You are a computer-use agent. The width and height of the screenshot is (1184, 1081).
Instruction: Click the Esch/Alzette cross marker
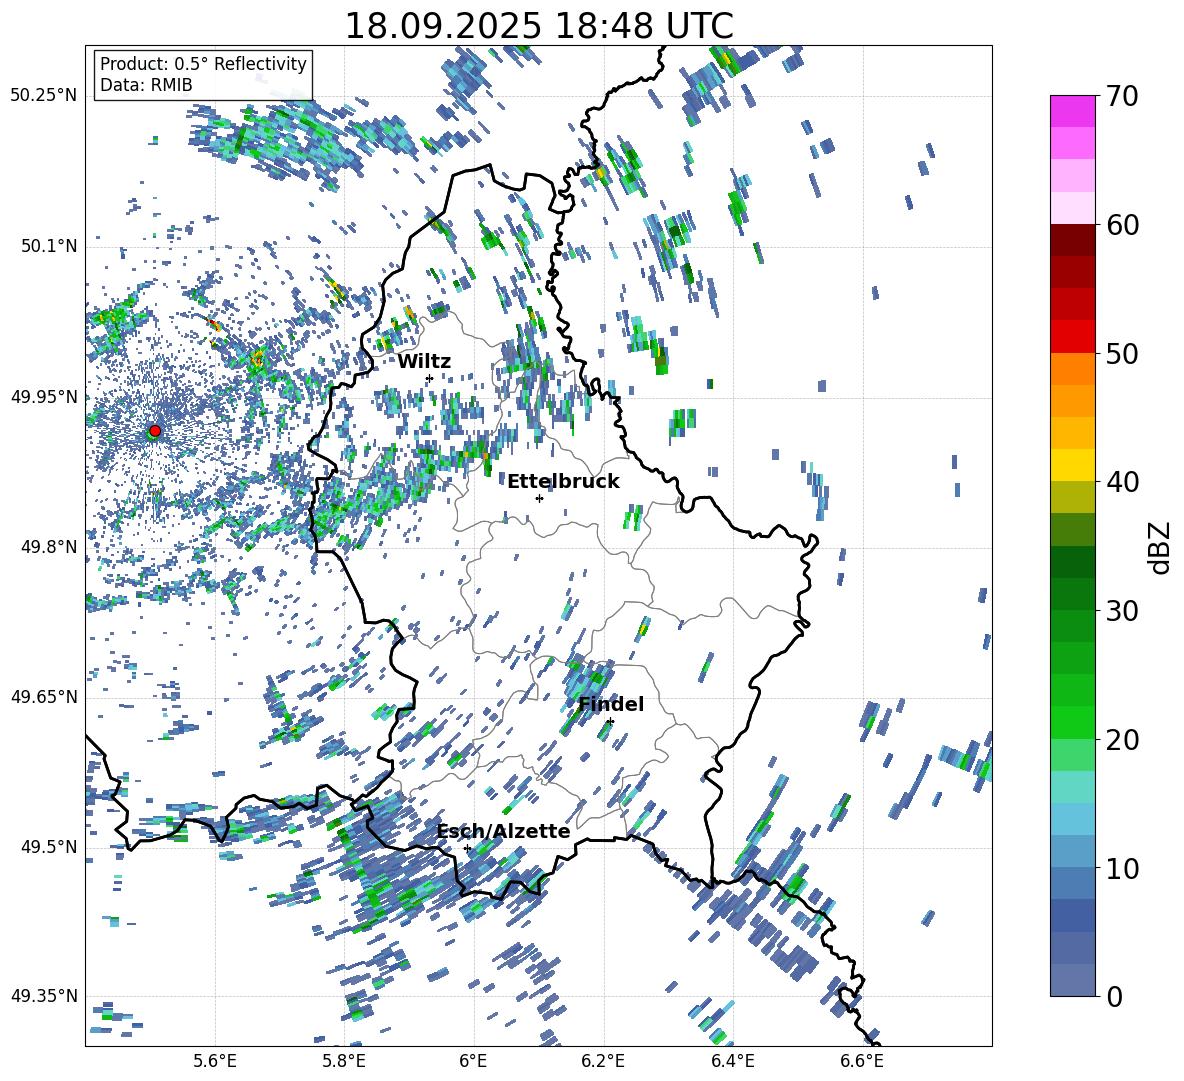click(x=467, y=848)
